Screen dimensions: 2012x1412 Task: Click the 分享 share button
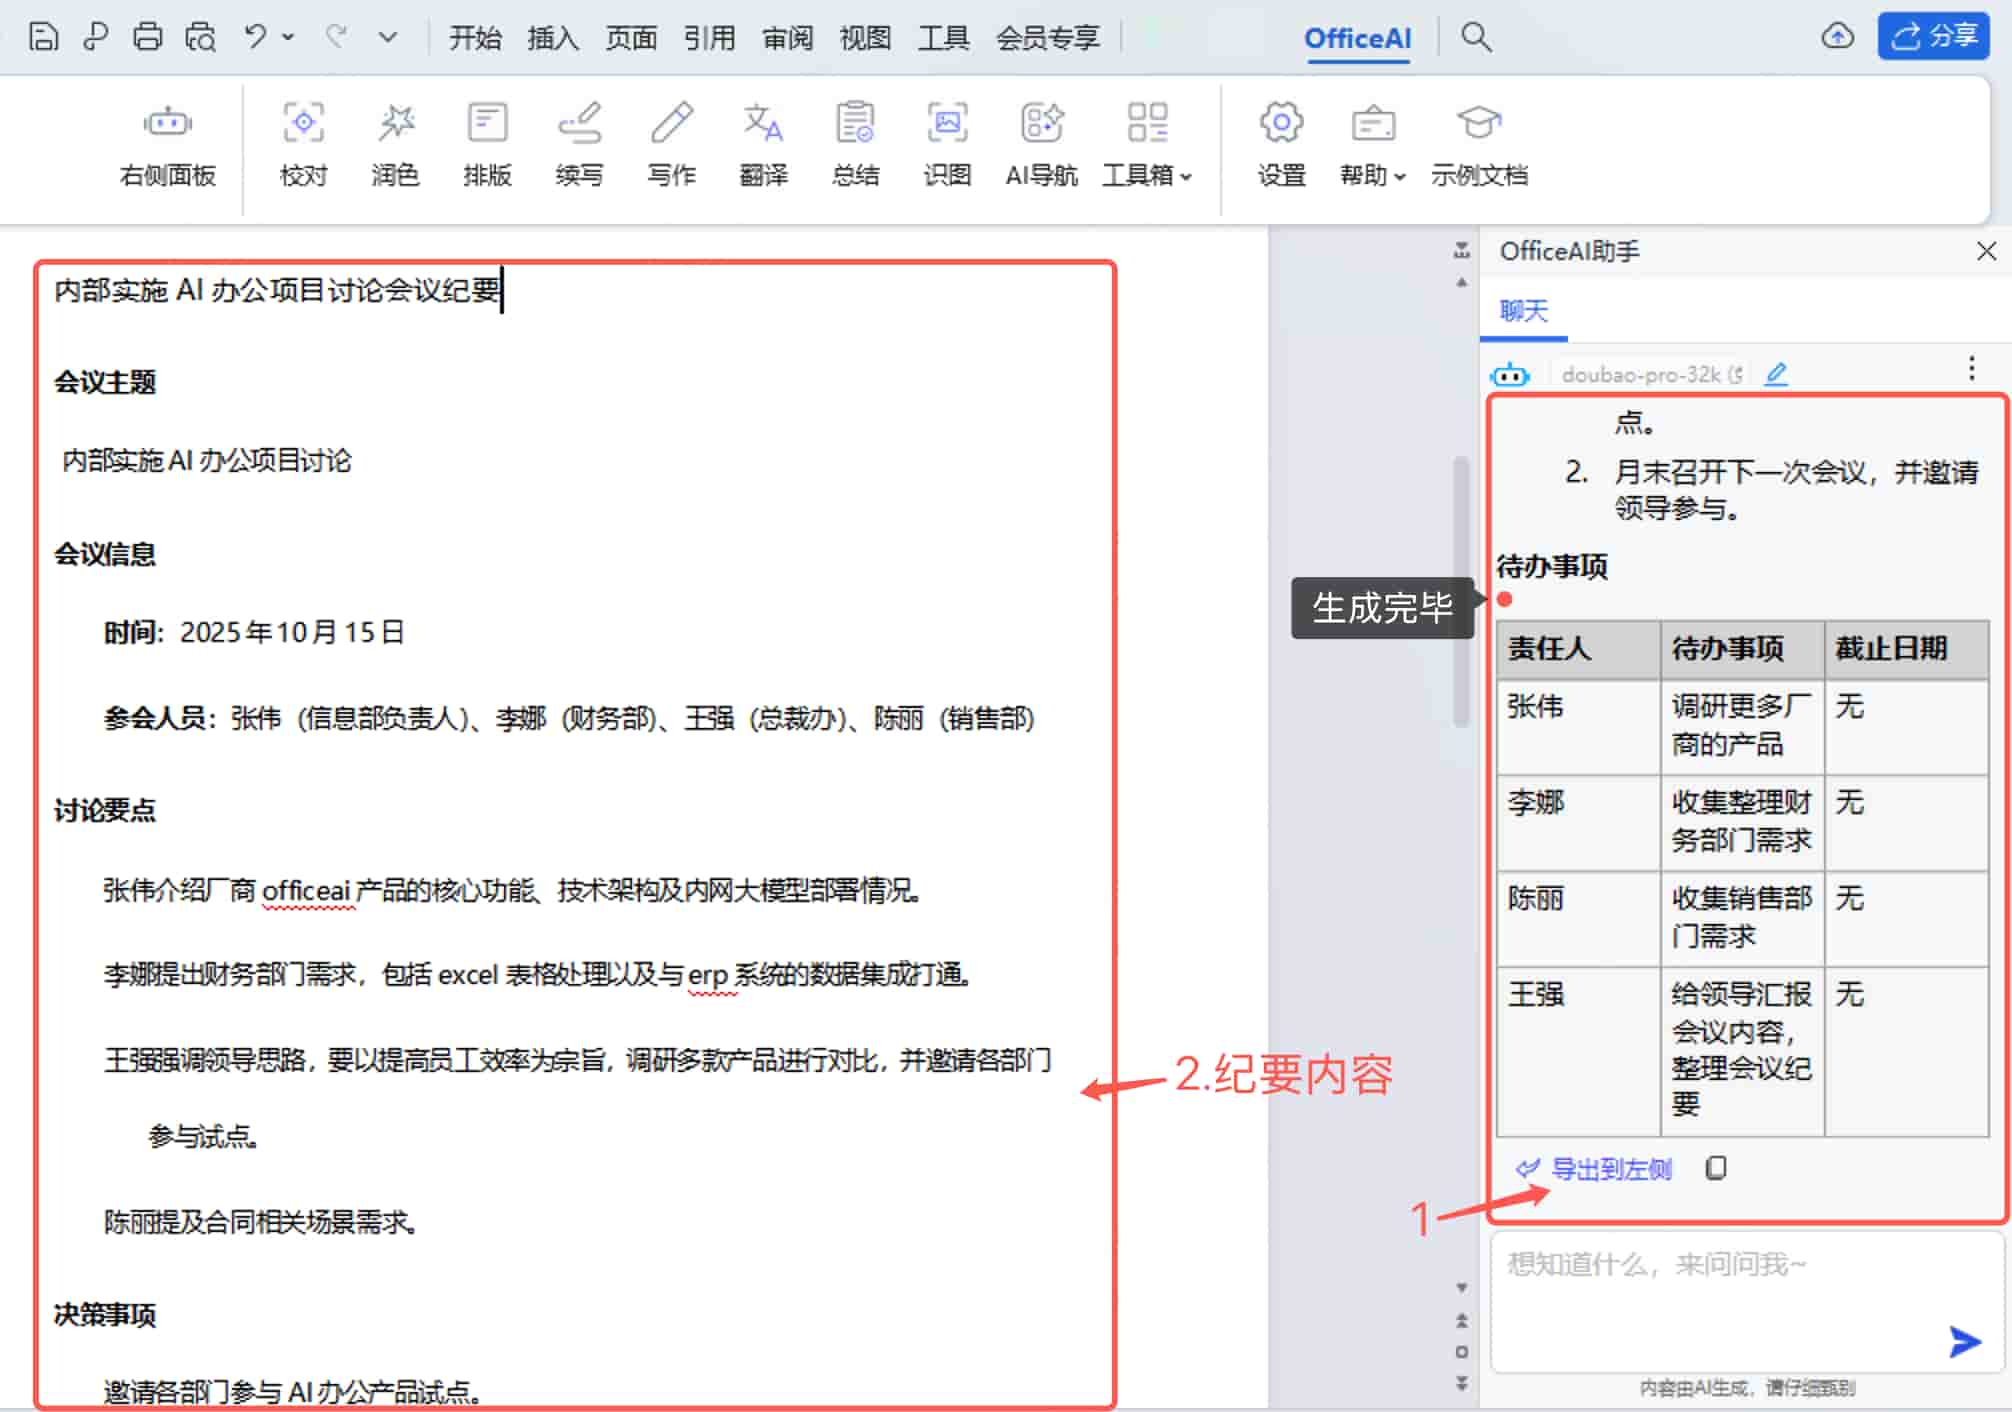pos(1933,36)
